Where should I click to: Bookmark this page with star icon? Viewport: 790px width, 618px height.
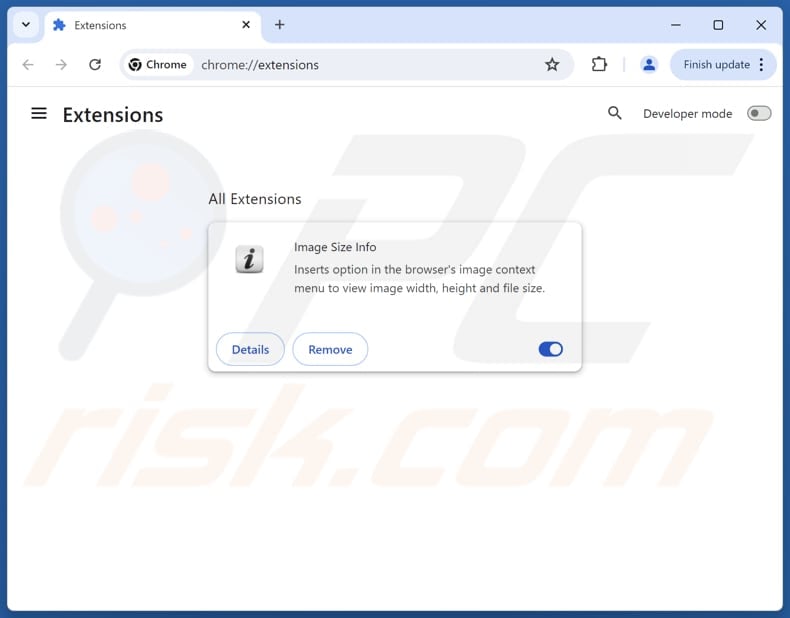click(x=552, y=64)
